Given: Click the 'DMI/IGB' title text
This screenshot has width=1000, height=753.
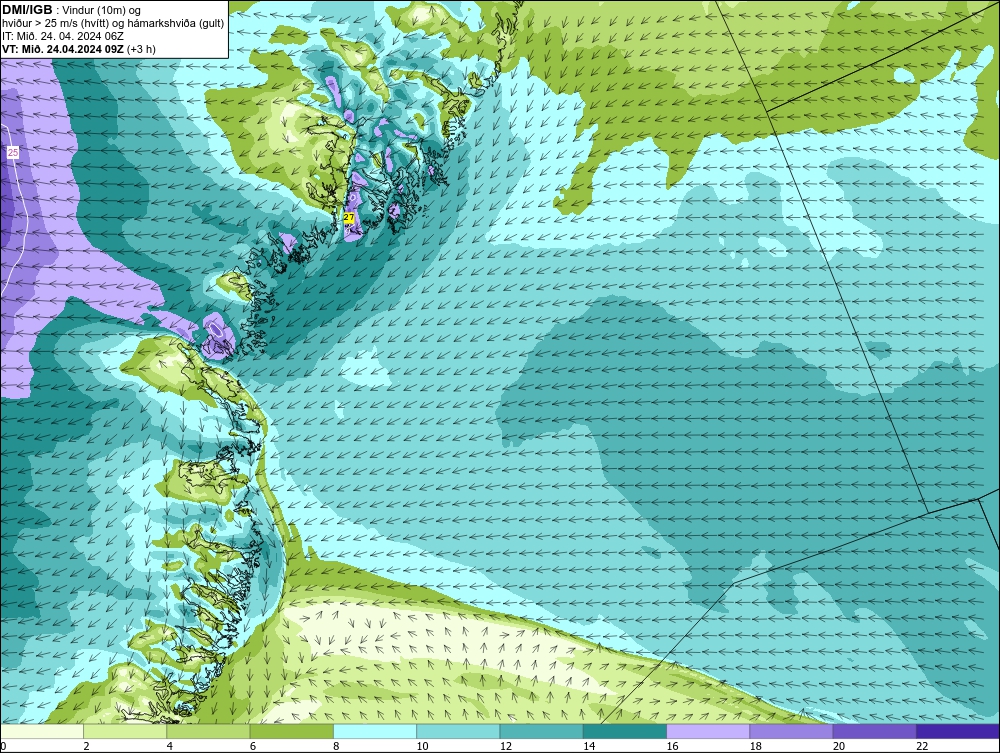Looking at the screenshot, I should pos(27,10).
